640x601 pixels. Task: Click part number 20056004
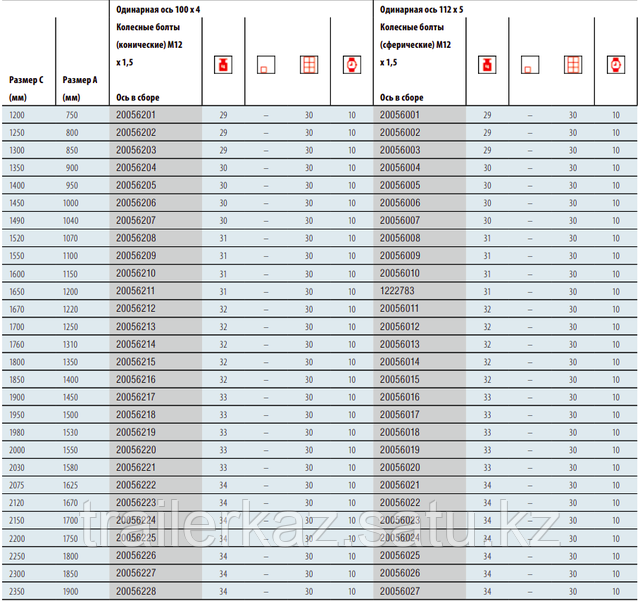400,167
